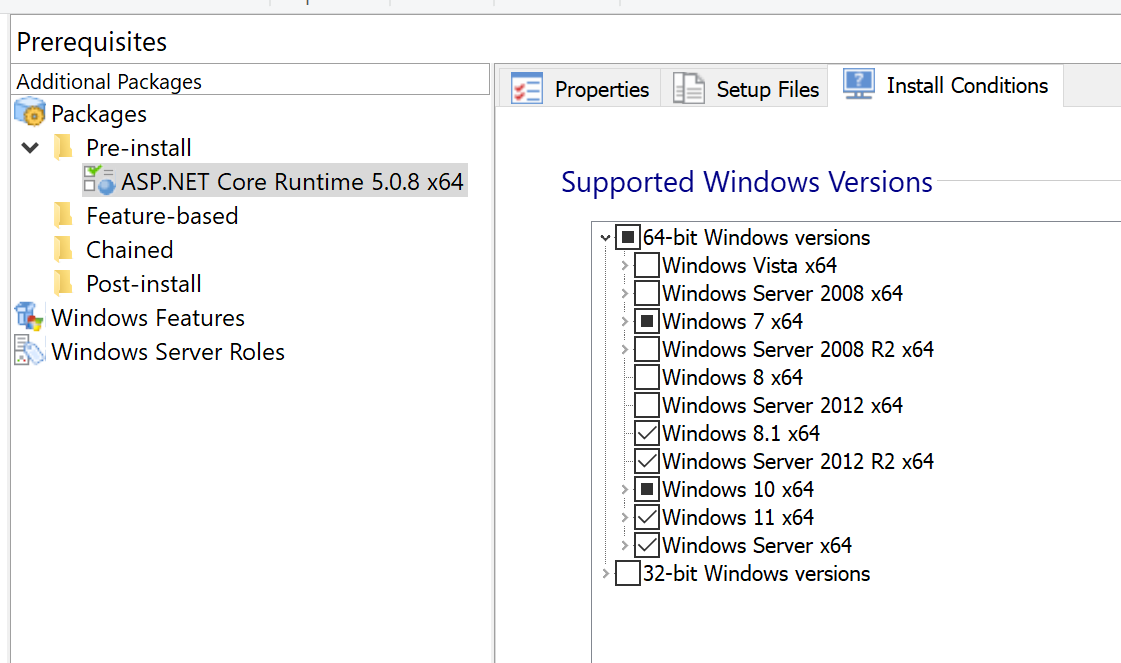Image resolution: width=1121 pixels, height=663 pixels.
Task: Open the Windows Server Roles label
Action: 168,351
